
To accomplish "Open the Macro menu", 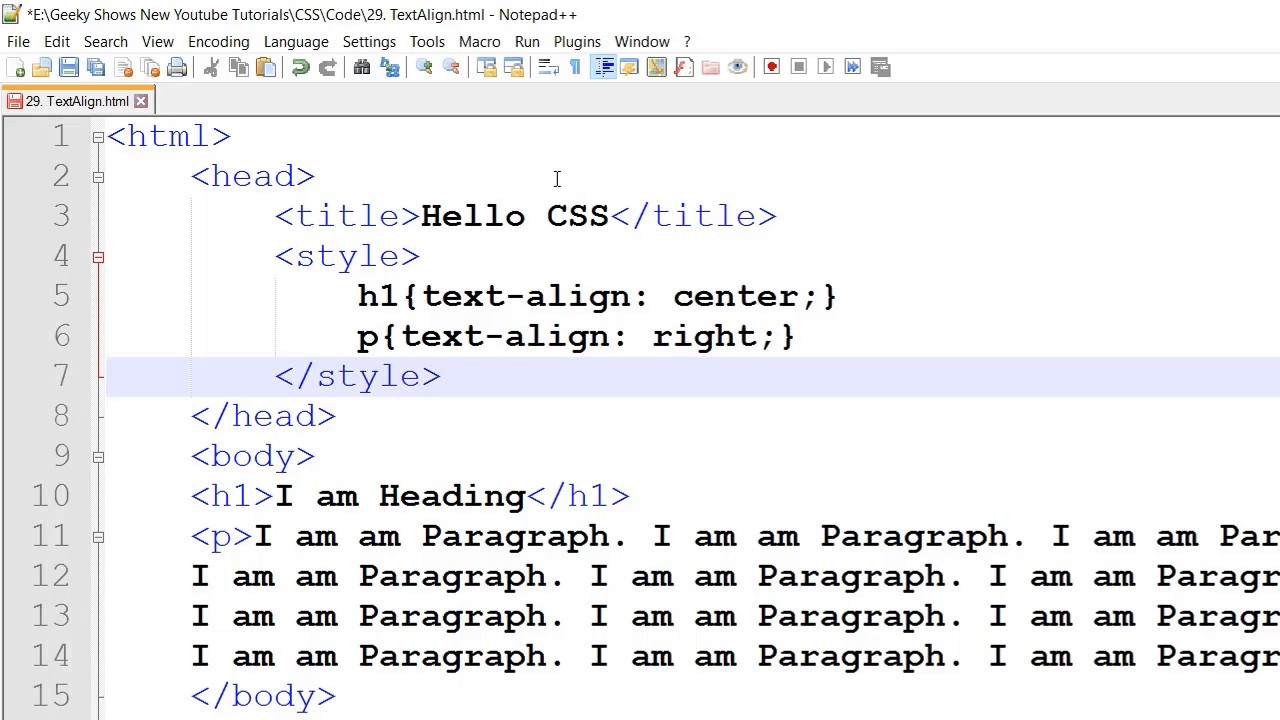I will [x=479, y=42].
